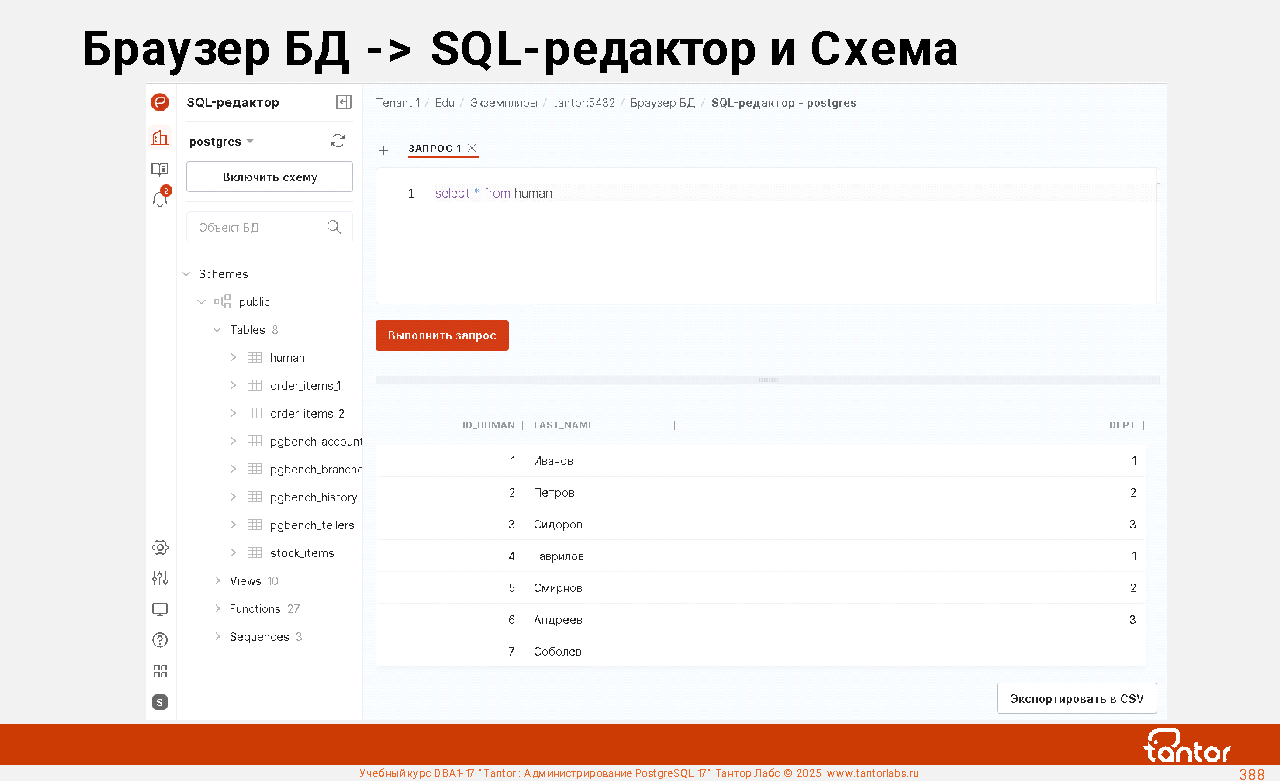Close the Запрос 1 tab
Viewport: 1280px width, 781px height.
(472, 148)
